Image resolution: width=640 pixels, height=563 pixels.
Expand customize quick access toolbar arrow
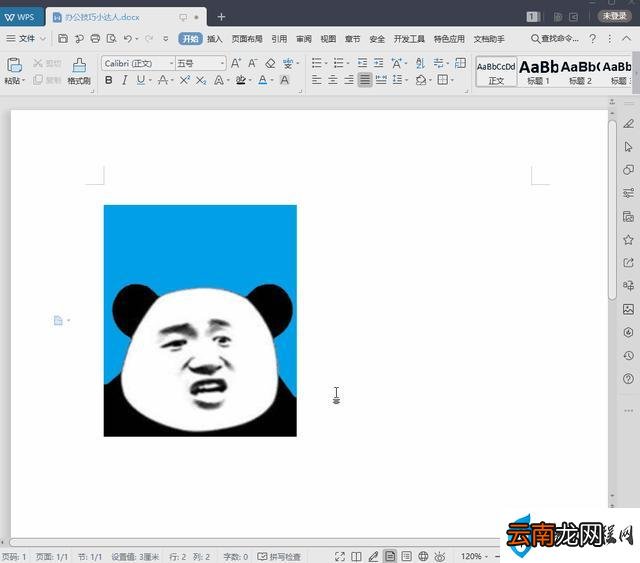(165, 39)
